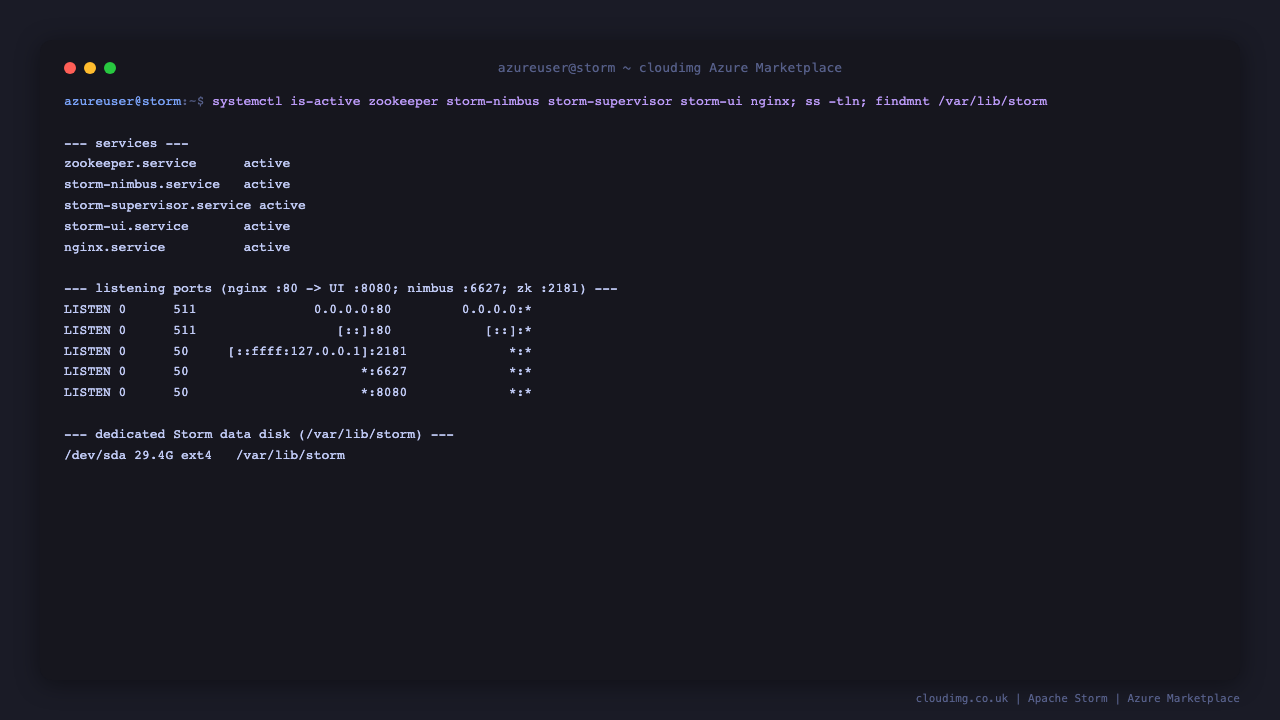Screen dimensions: 1280x720
Task: Click the ext4 filesystem type
Action: (197, 455)
